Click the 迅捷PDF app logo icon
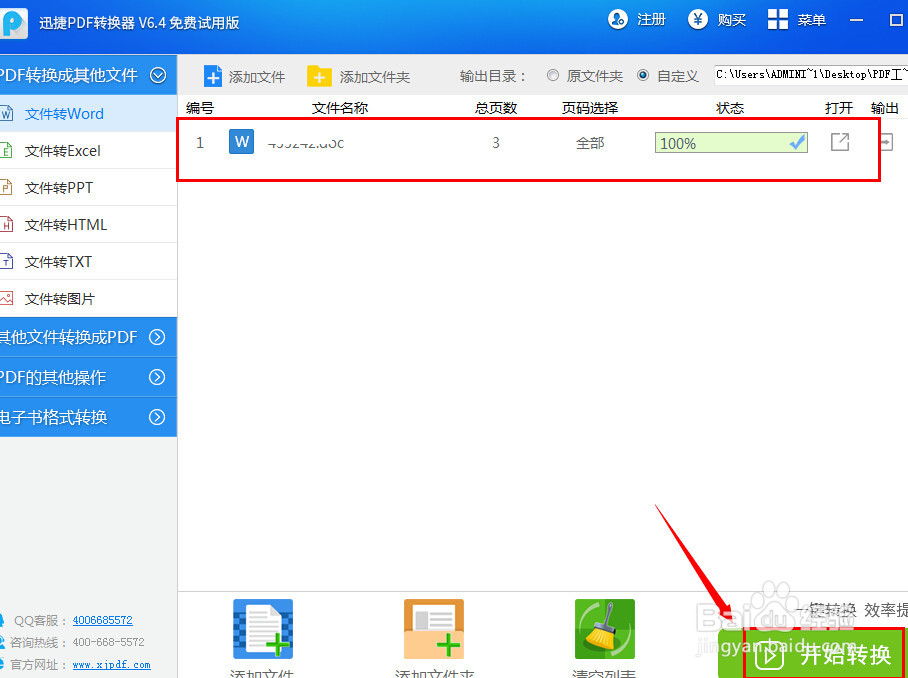Screen dimensions: 908x678 (13, 23)
